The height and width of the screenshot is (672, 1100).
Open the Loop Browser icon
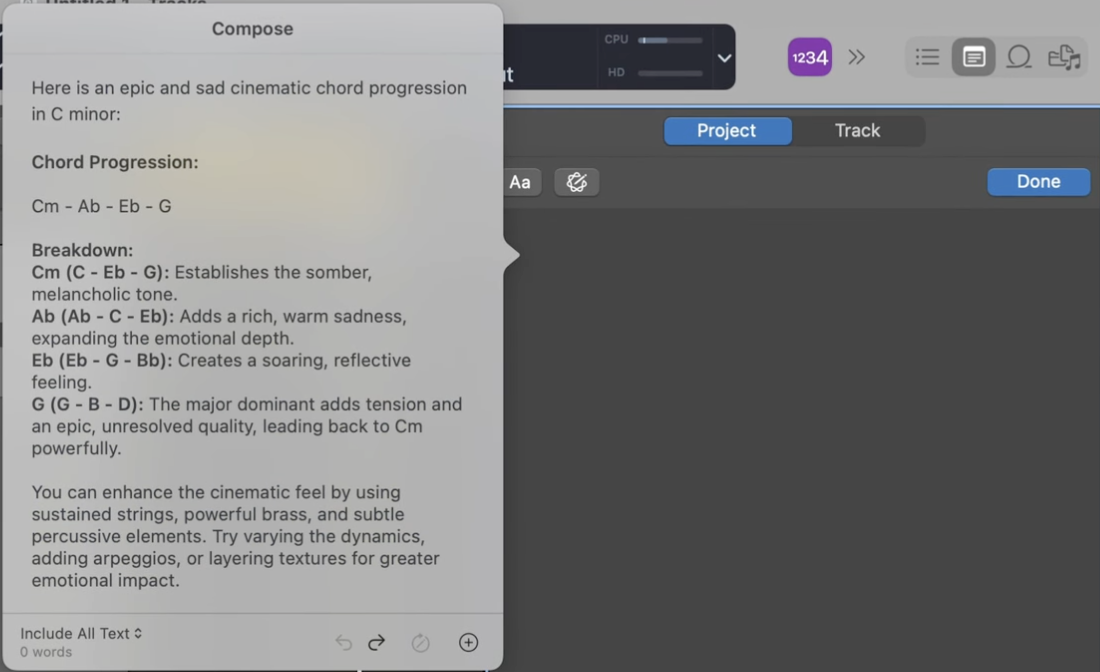(1018, 57)
